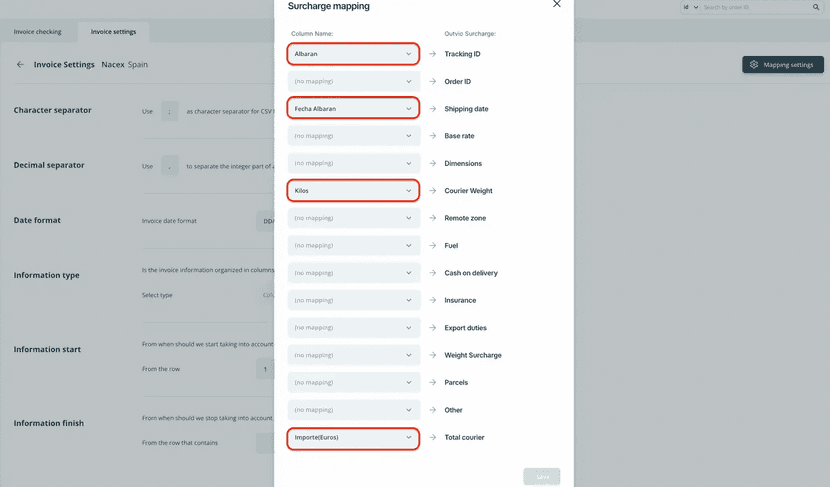Close the Surcharge mapping dialog
Viewport: 830px width, 487px height.
[x=557, y=5]
